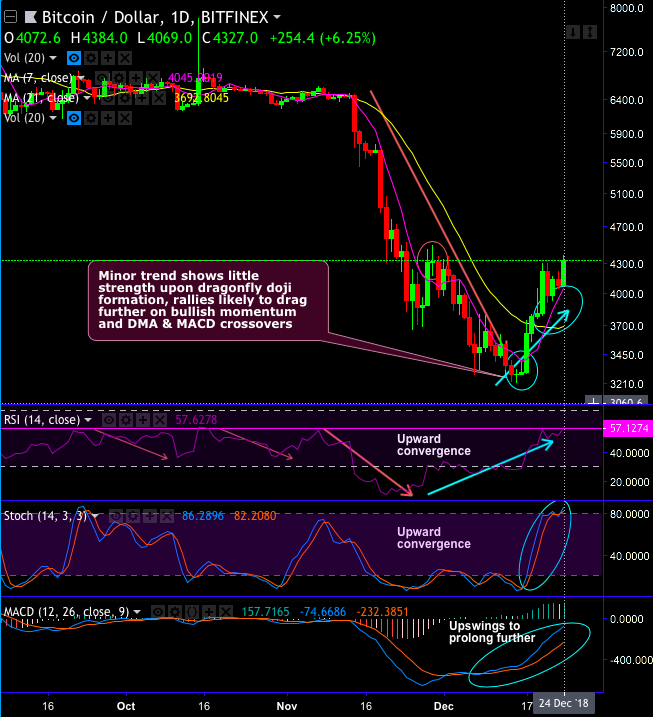Open dropdown of Vol (20) below MA (21, close)
653x717 pixels.
coord(53,118)
